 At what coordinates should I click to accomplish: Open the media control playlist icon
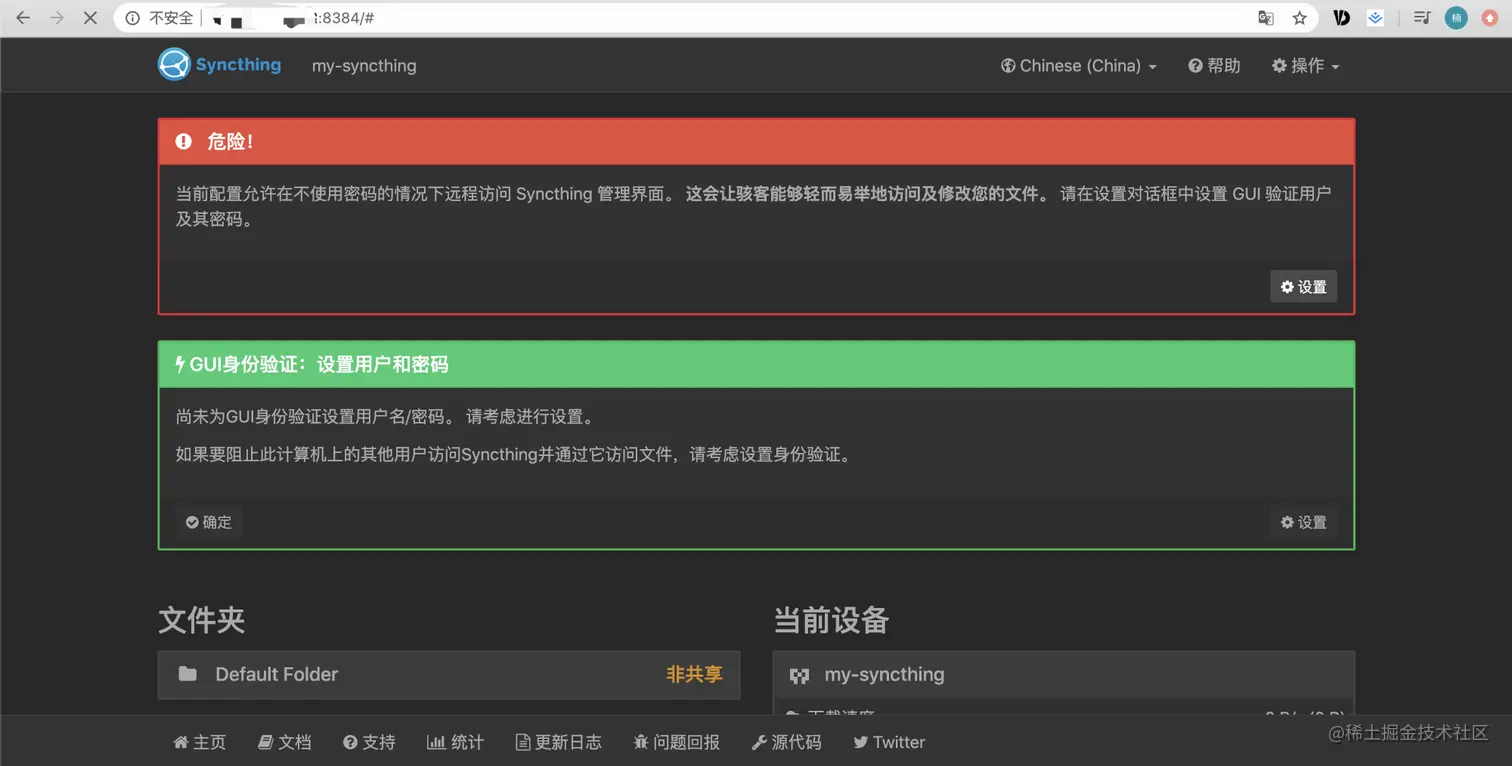1422,18
